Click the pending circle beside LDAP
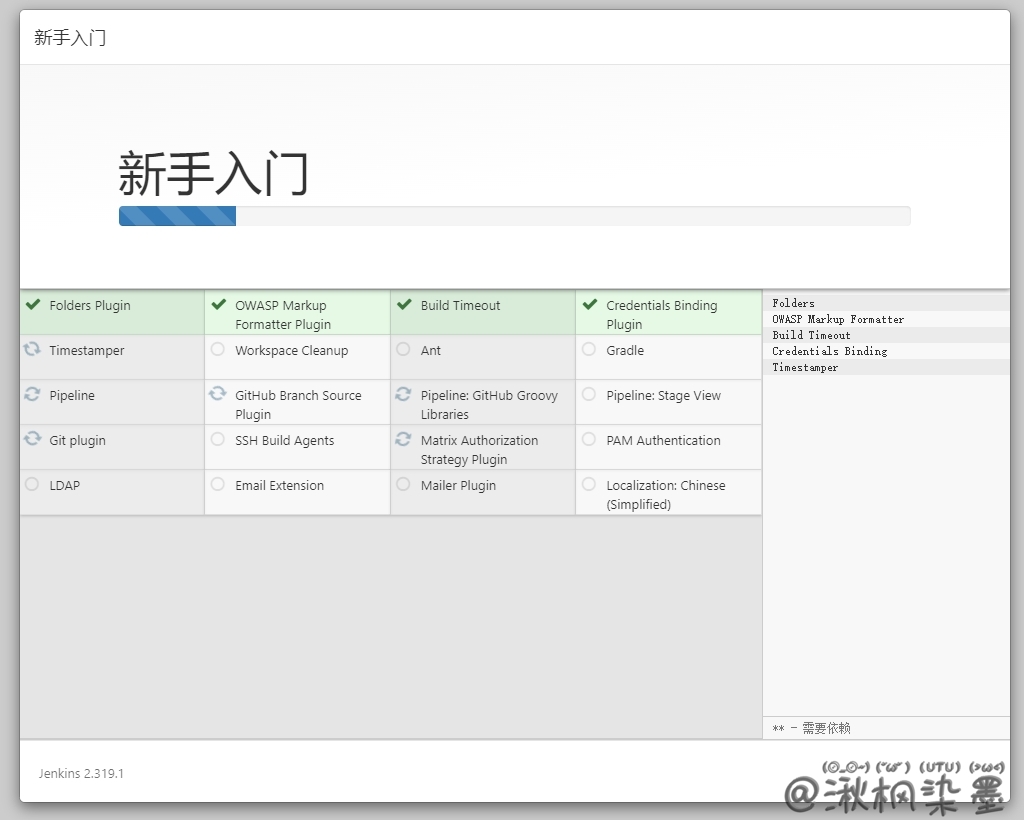 32,485
